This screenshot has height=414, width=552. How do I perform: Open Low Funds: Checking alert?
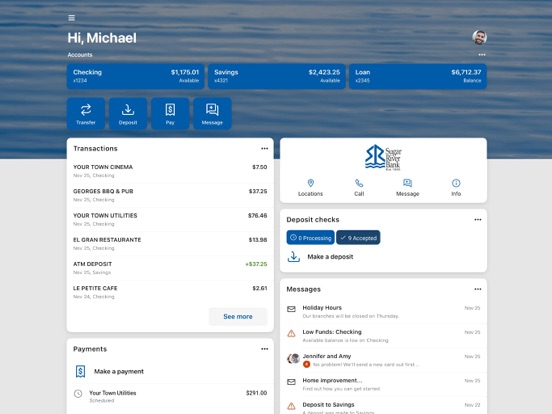tap(383, 336)
